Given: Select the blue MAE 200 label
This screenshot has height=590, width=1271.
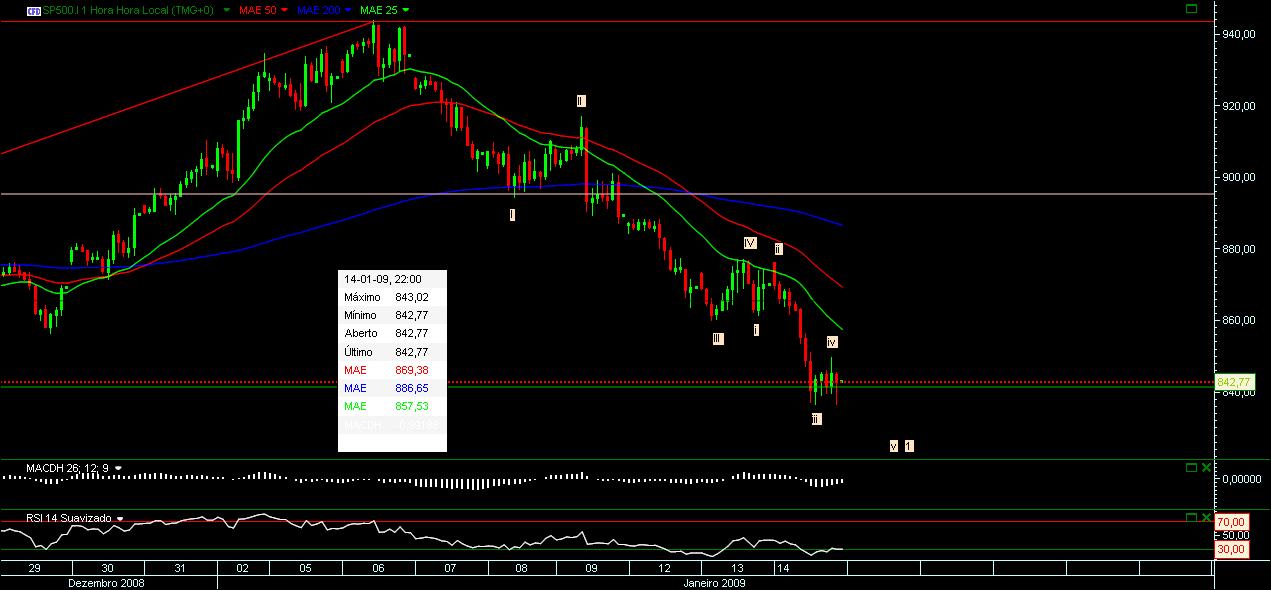Looking at the screenshot, I should click(x=318, y=10).
